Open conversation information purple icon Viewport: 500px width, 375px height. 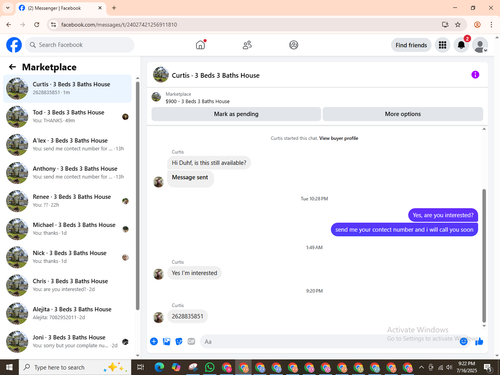coord(475,75)
